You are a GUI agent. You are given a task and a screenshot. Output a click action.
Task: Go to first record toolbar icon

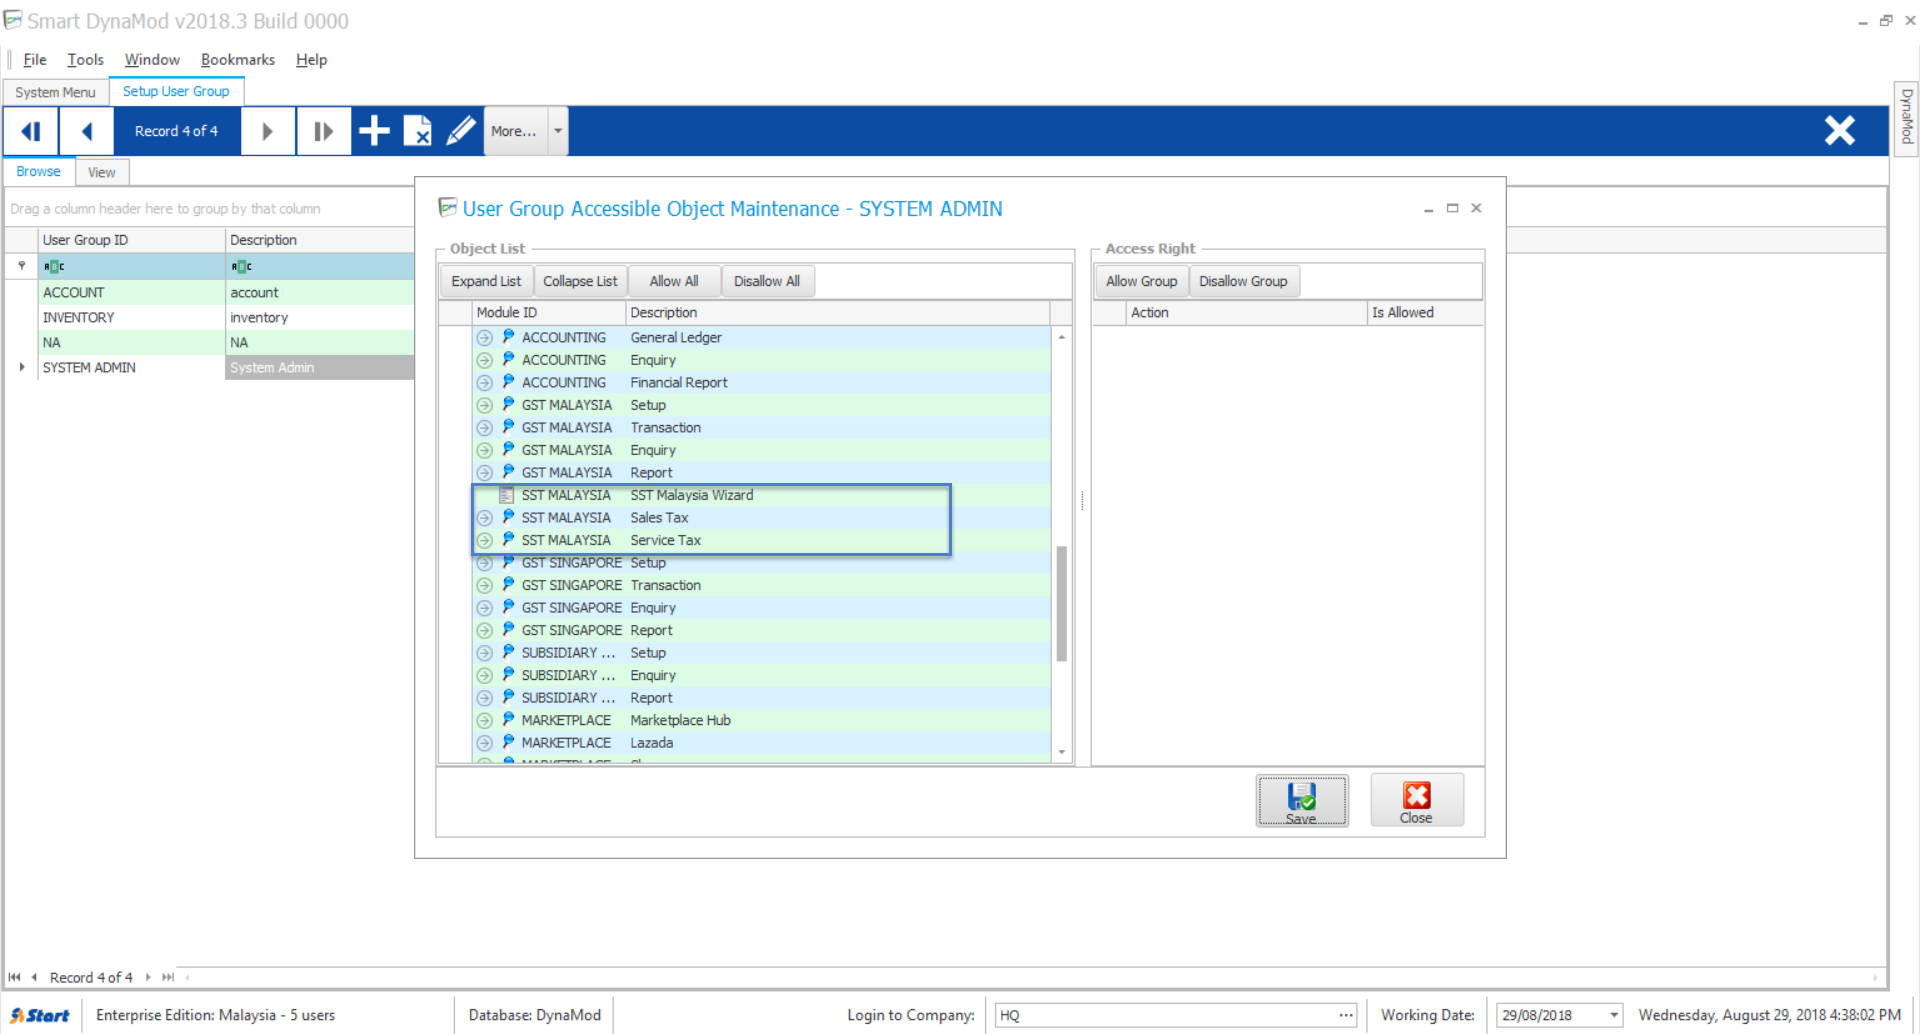[x=31, y=131]
